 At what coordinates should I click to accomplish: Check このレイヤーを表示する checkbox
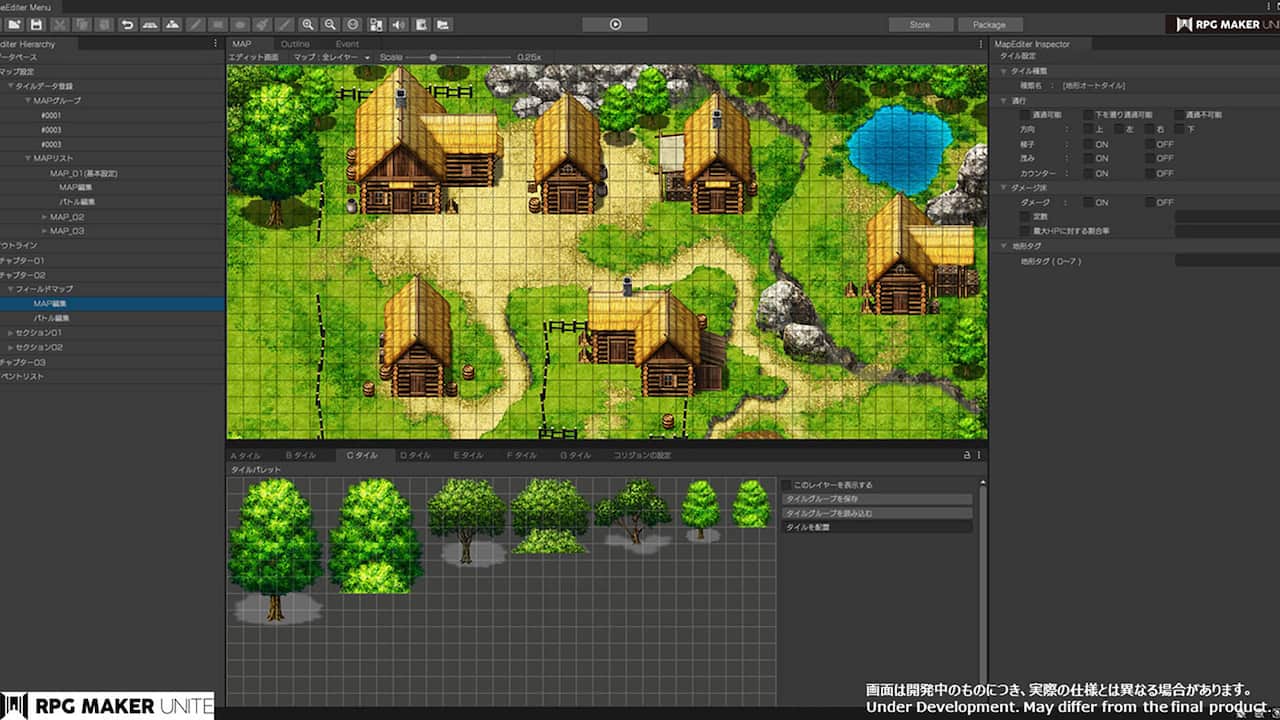(786, 484)
